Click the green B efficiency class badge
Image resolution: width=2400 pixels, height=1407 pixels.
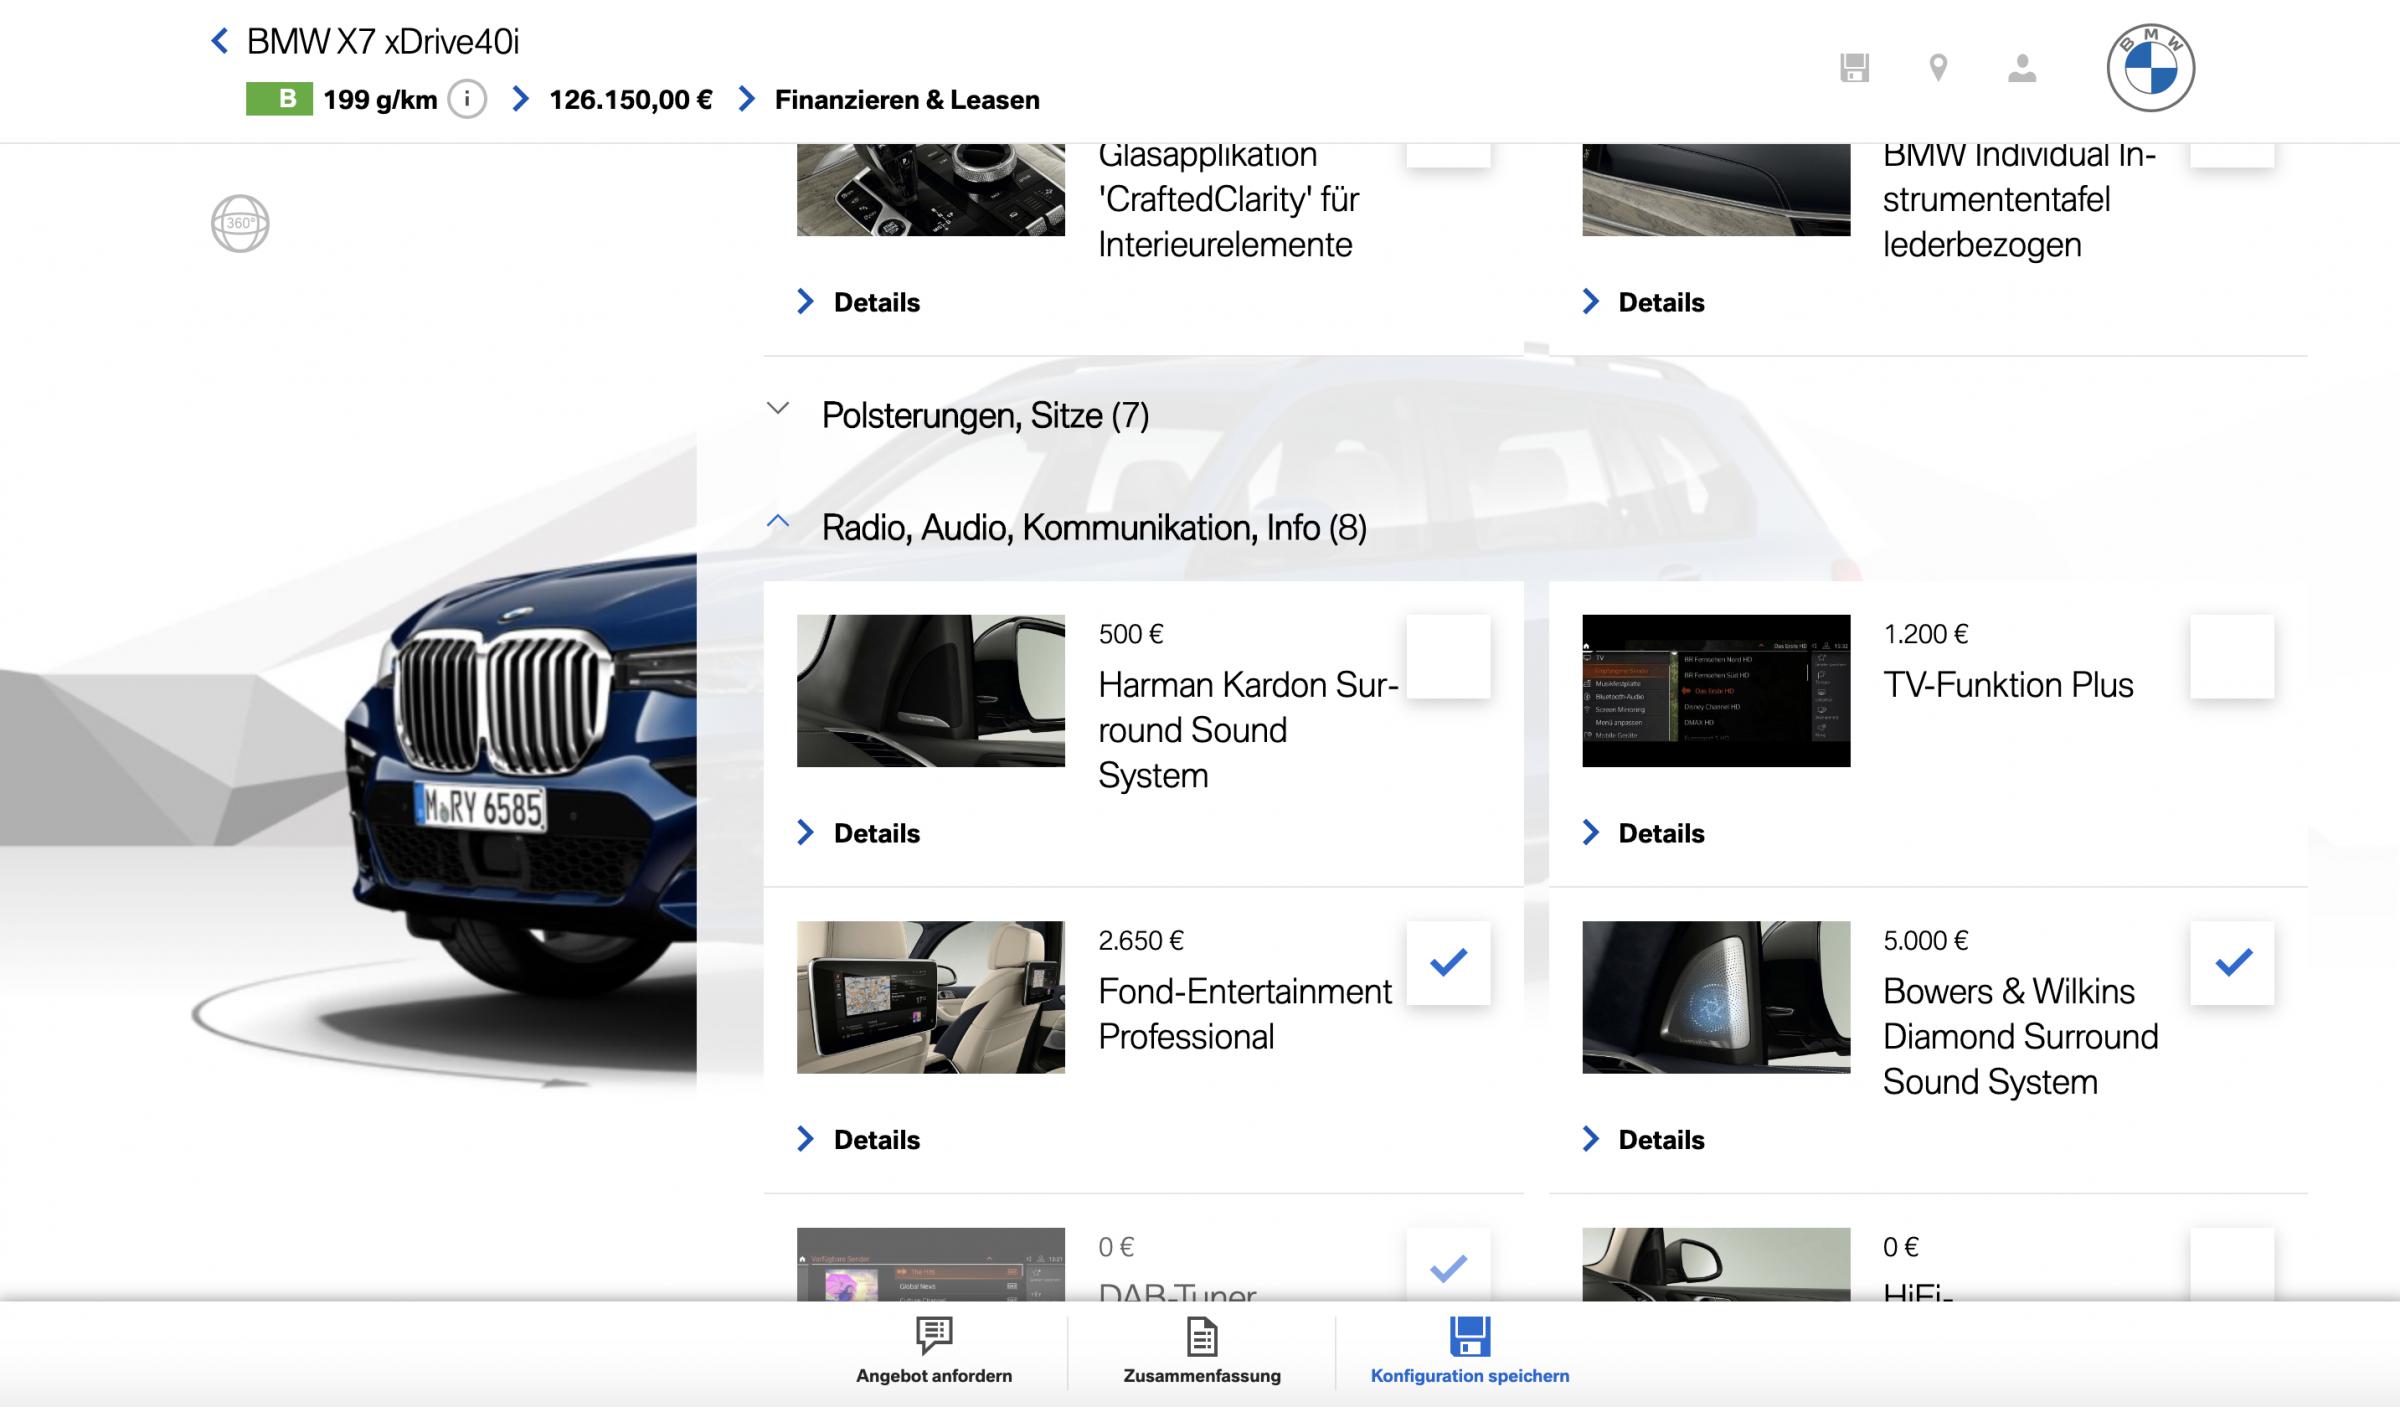(x=279, y=99)
